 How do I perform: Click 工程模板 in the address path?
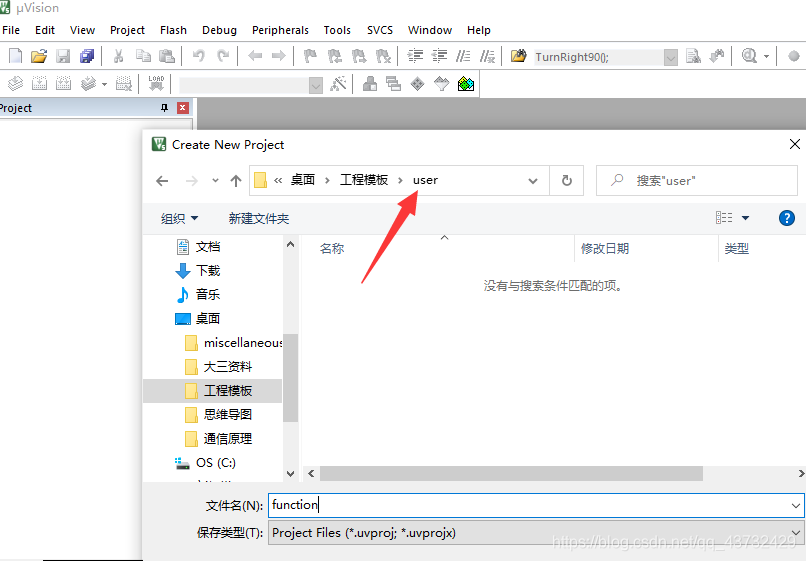point(363,180)
